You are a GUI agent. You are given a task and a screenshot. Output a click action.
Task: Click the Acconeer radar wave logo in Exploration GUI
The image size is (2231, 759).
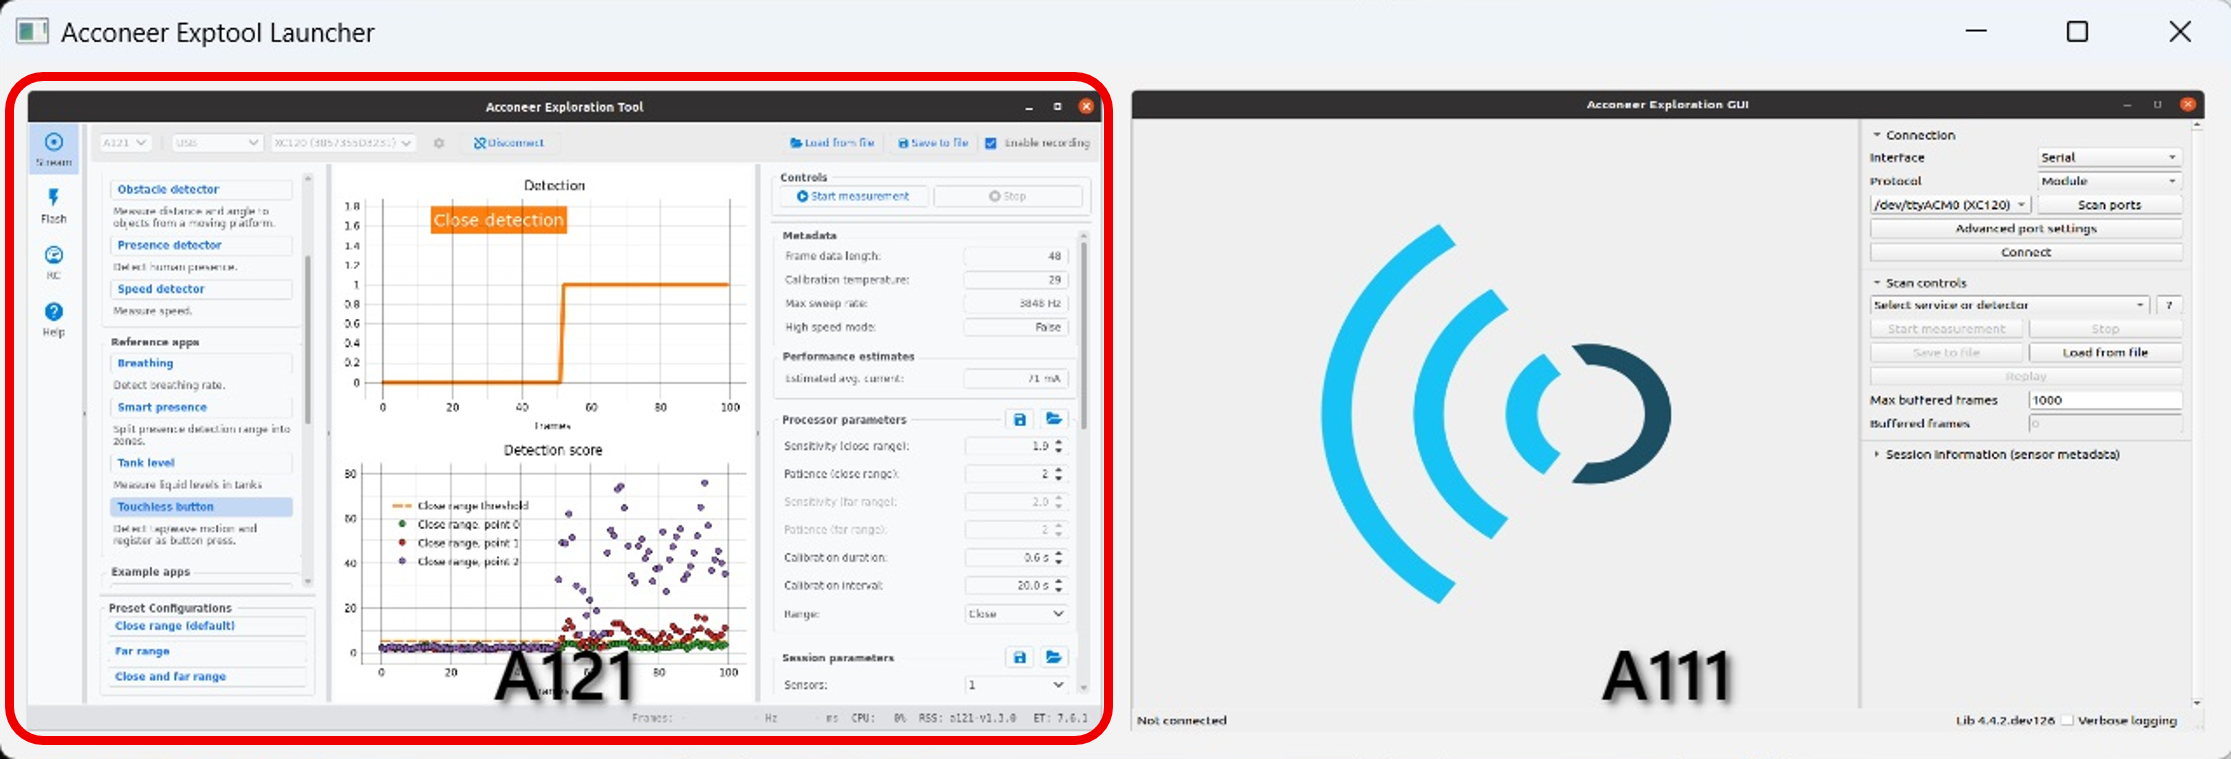tap(1496, 413)
